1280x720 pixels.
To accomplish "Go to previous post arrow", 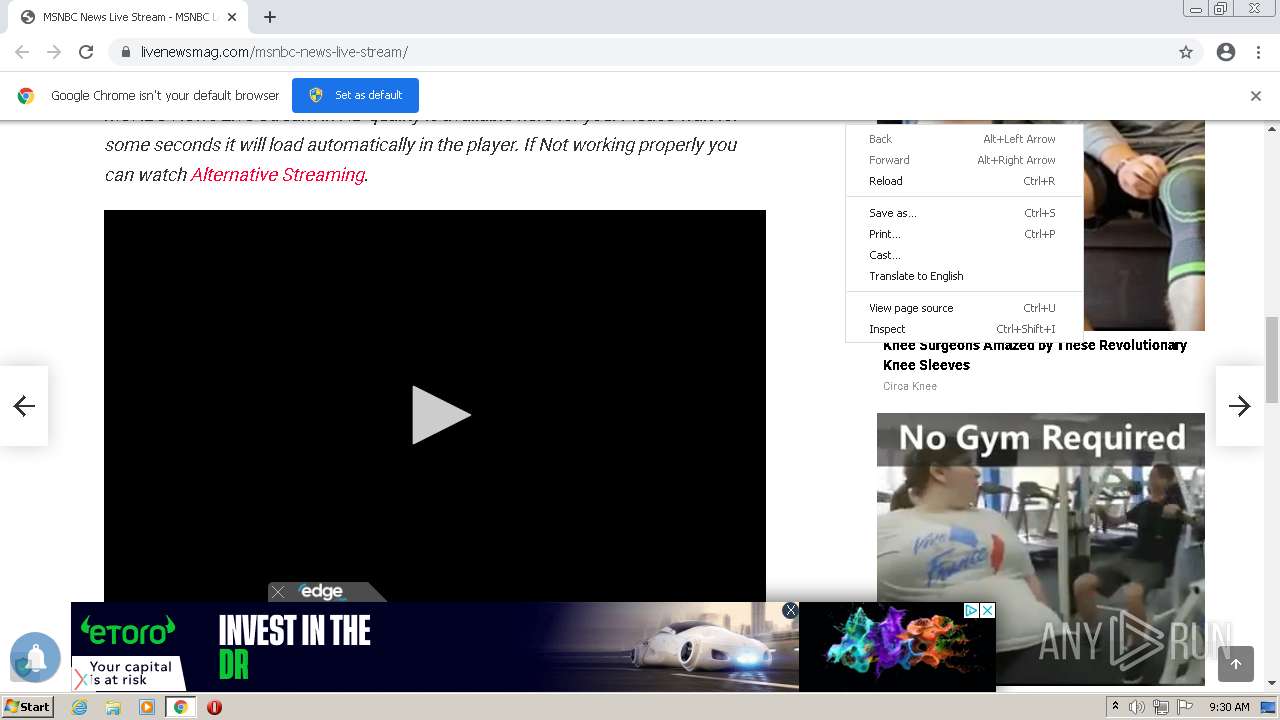I will (x=24, y=406).
